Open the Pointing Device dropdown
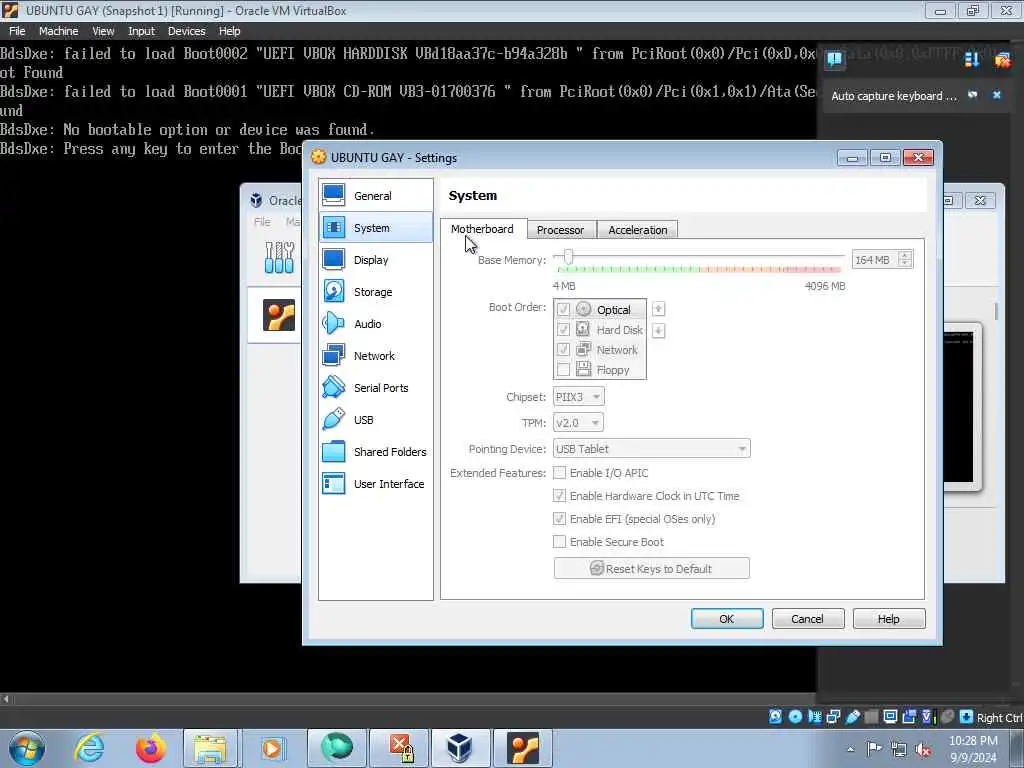This screenshot has width=1024, height=768. (652, 449)
